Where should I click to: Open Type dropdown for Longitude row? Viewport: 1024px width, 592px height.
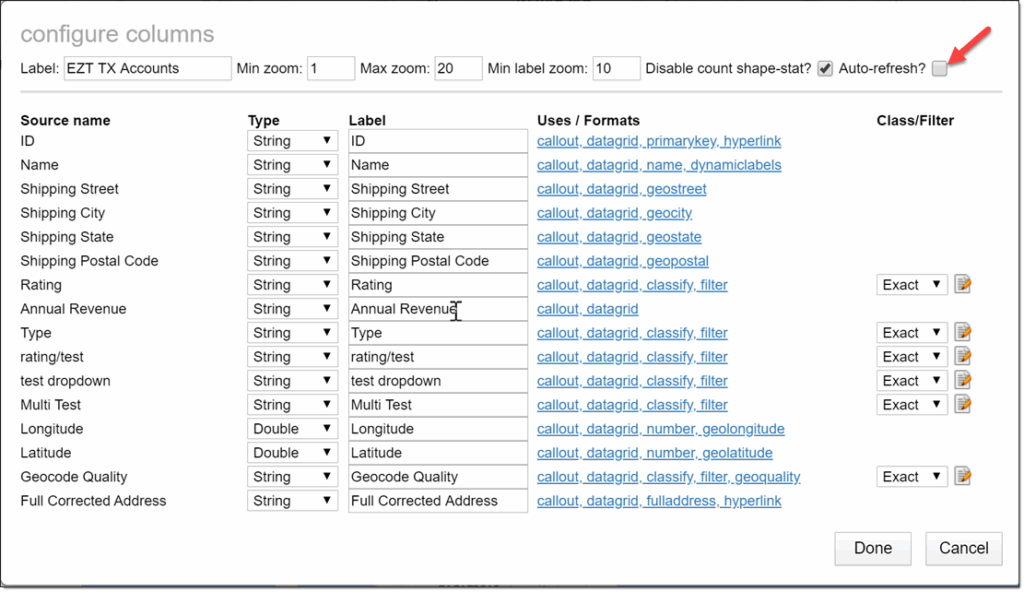tap(292, 429)
